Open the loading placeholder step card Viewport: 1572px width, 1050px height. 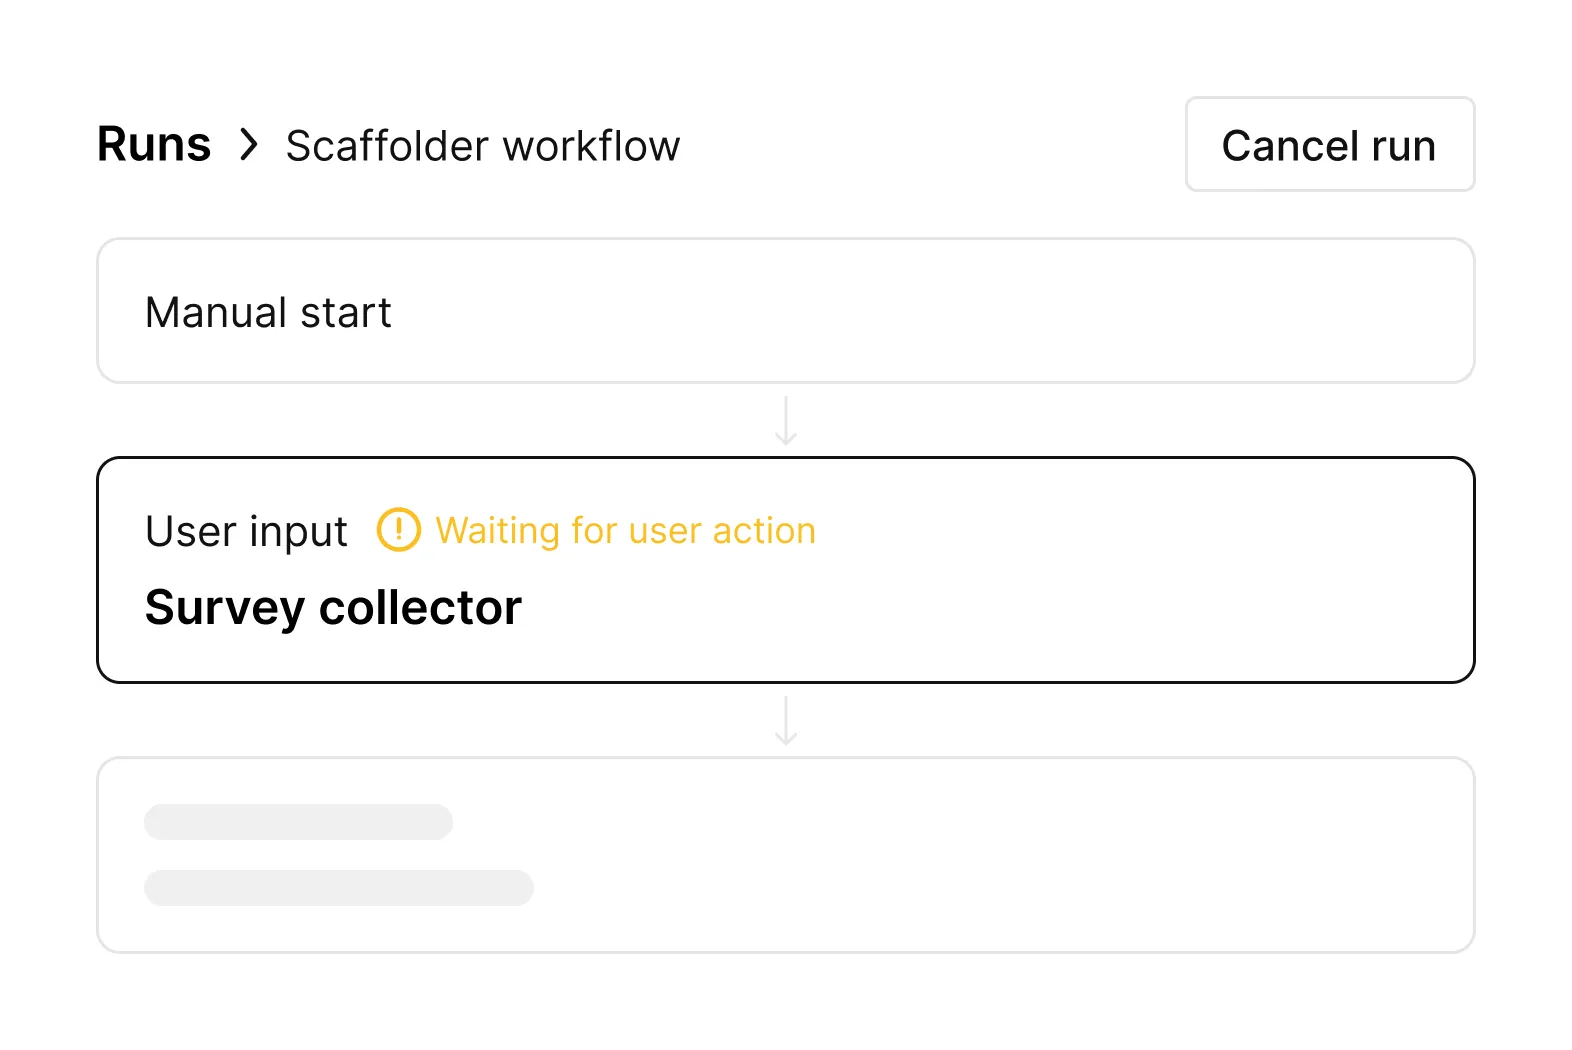pyautogui.click(x=786, y=855)
